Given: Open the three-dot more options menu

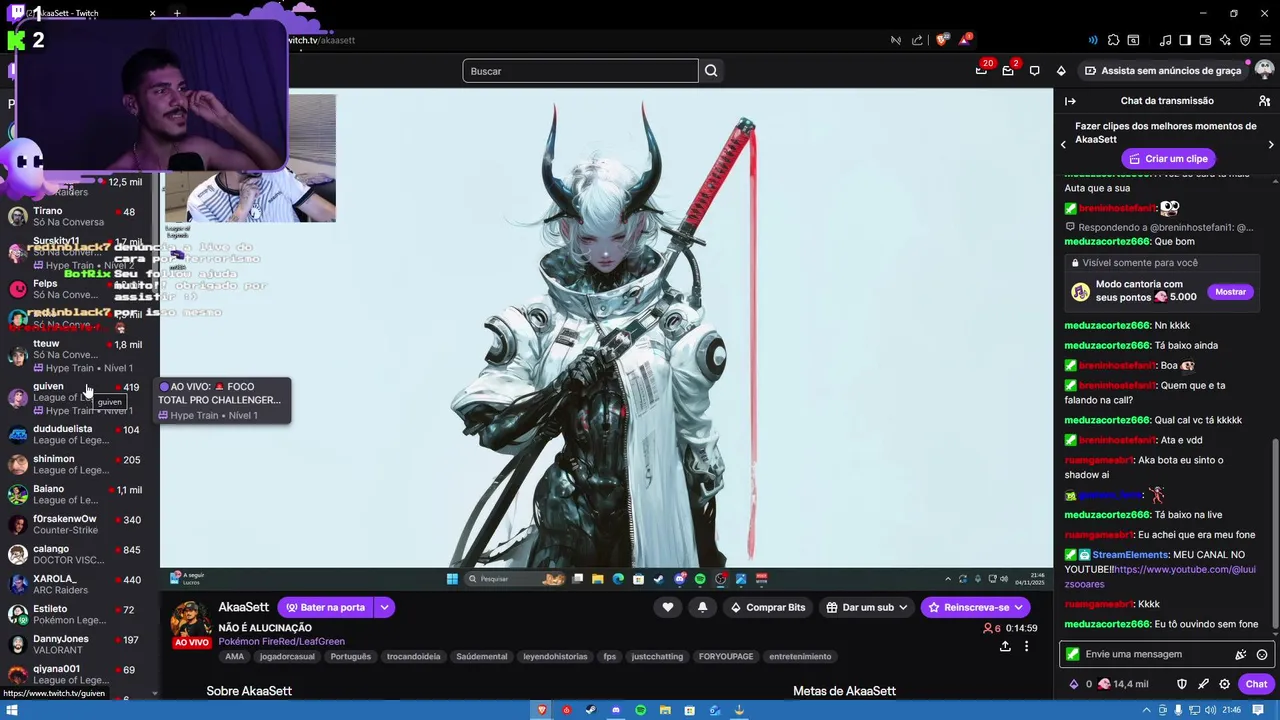Looking at the screenshot, I should click(x=1026, y=646).
